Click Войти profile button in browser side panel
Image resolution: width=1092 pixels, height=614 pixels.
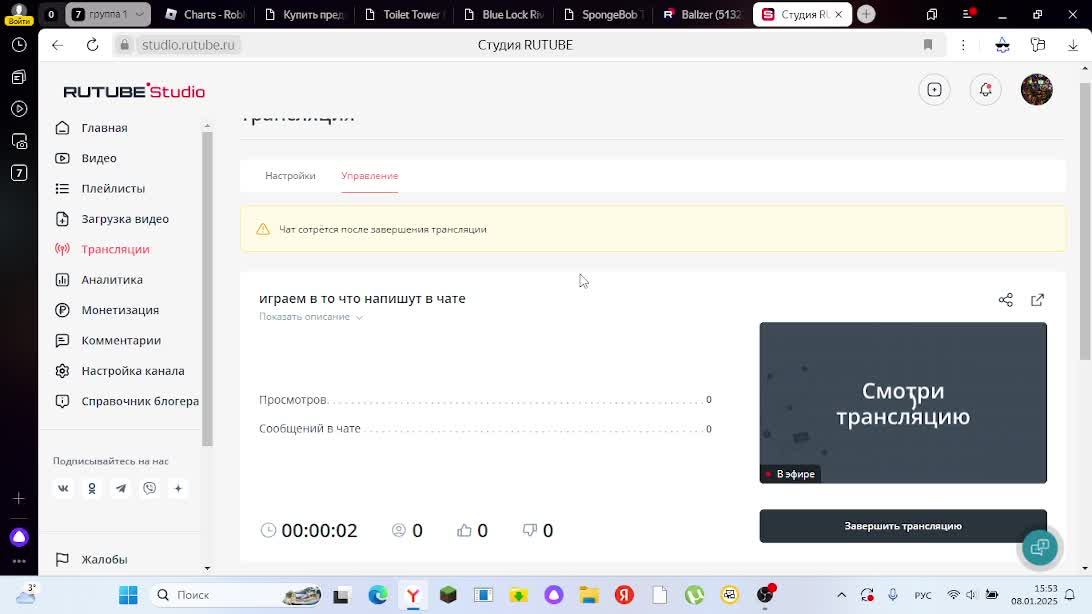click(19, 14)
